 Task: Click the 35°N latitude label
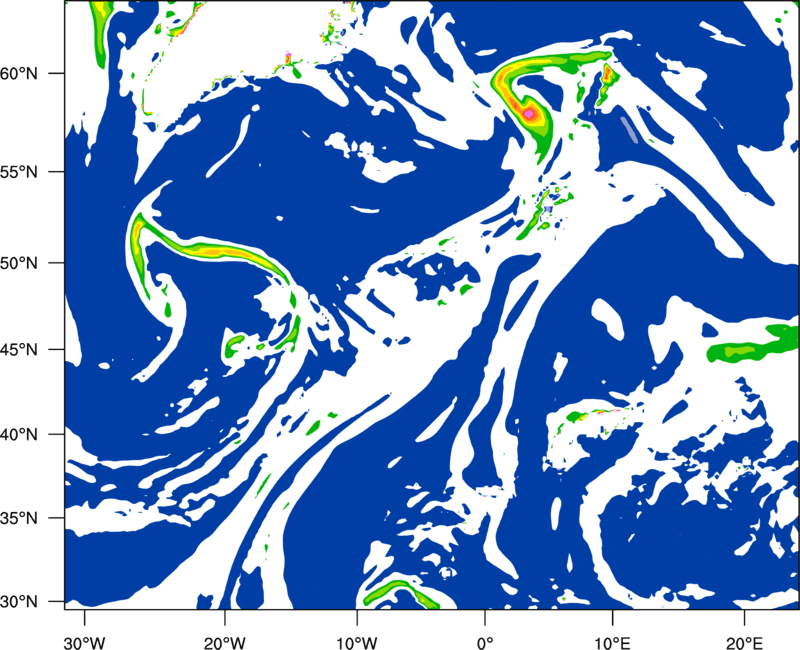pos(19,518)
